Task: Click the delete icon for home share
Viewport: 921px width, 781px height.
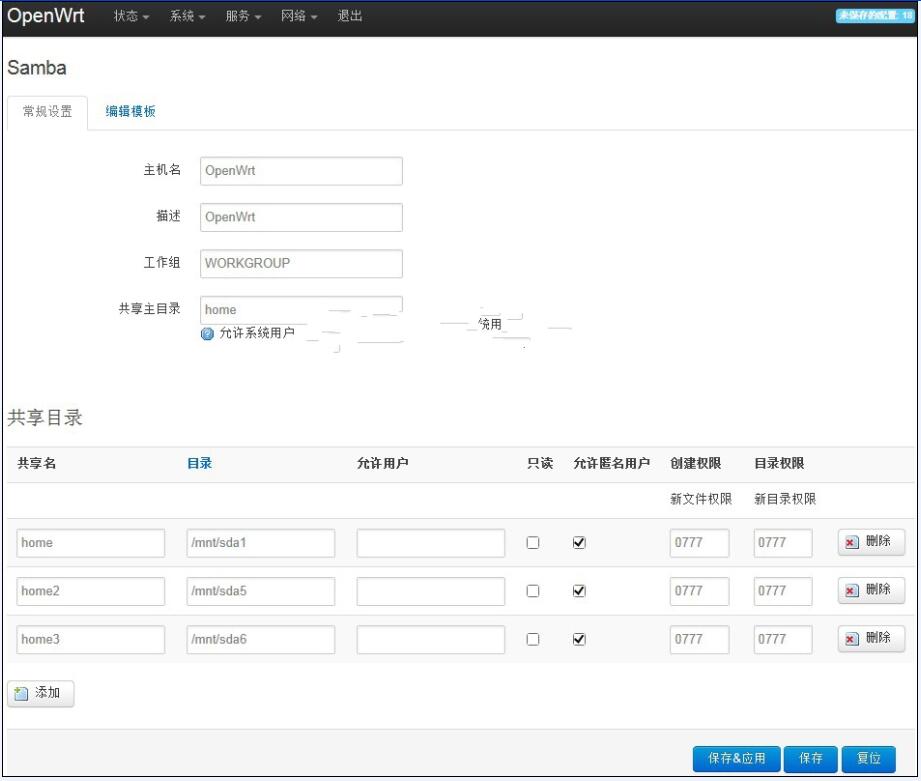Action: [x=852, y=543]
